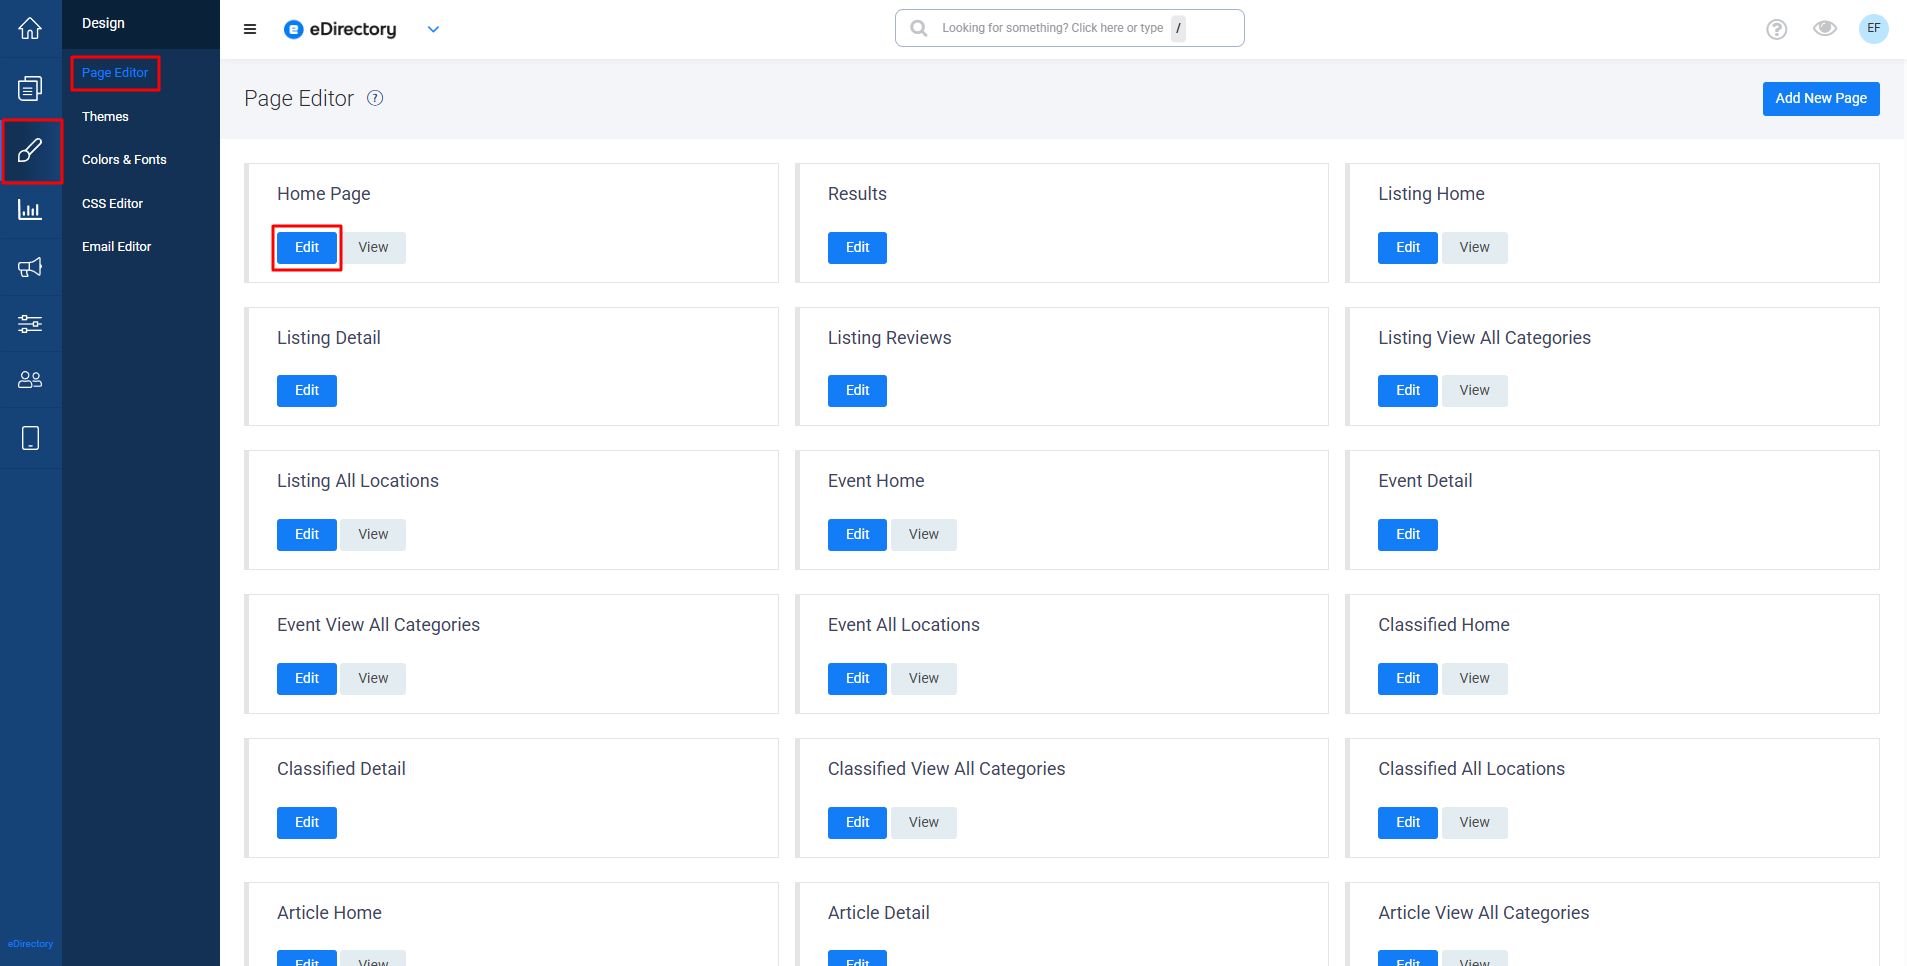Edit the Results page

click(x=857, y=248)
